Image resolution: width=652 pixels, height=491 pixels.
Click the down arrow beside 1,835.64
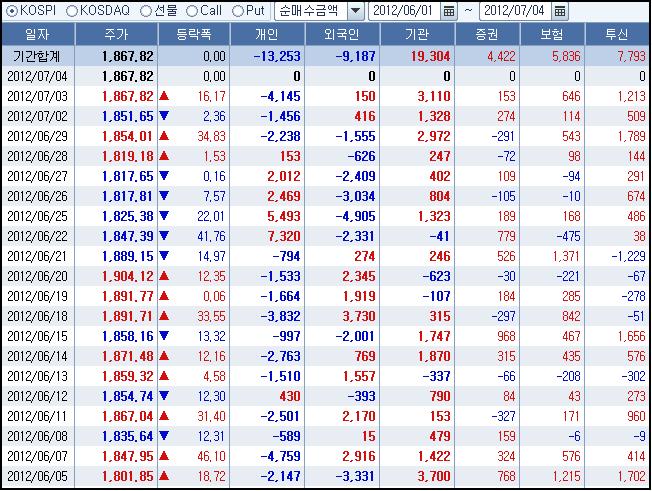(164, 435)
